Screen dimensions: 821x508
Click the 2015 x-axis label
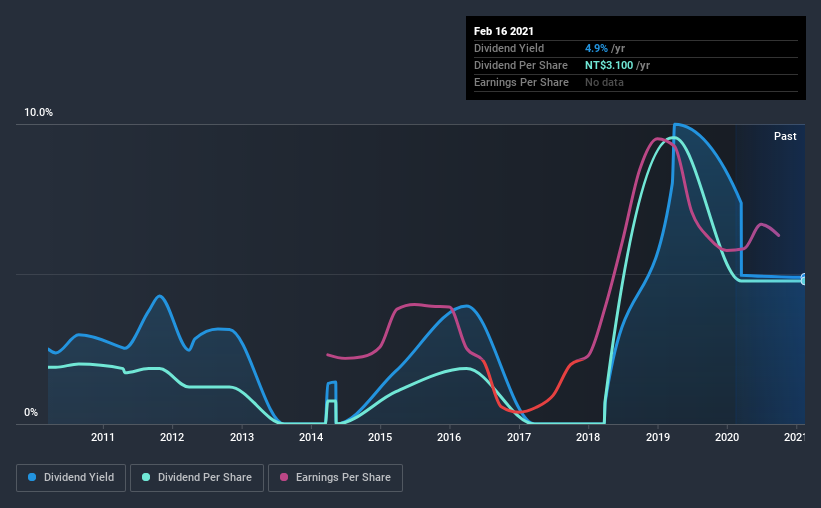click(x=380, y=437)
